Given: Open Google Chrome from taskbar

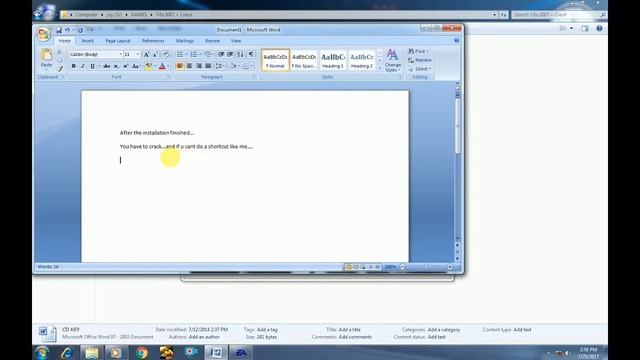Looking at the screenshot, I should tap(142, 353).
